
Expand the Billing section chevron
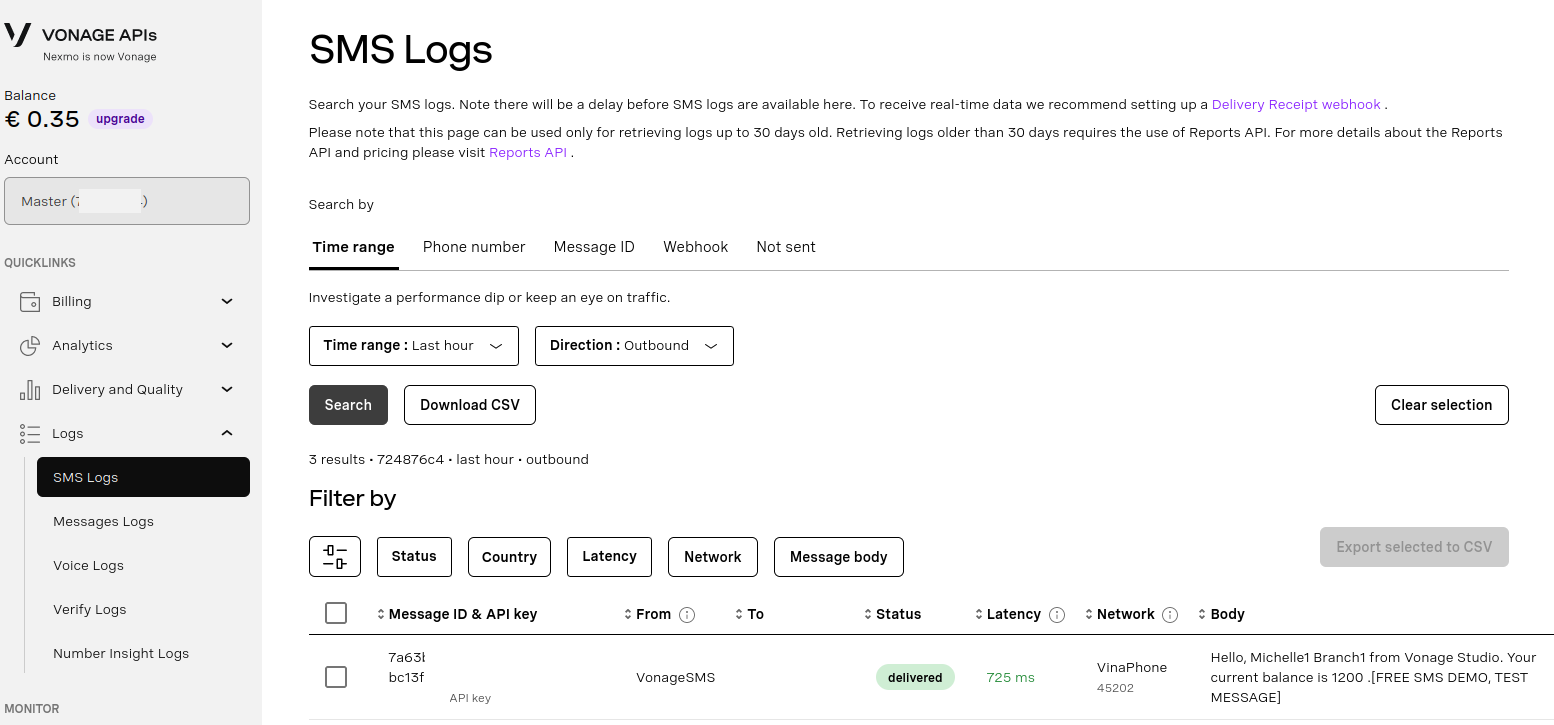pyautogui.click(x=227, y=301)
